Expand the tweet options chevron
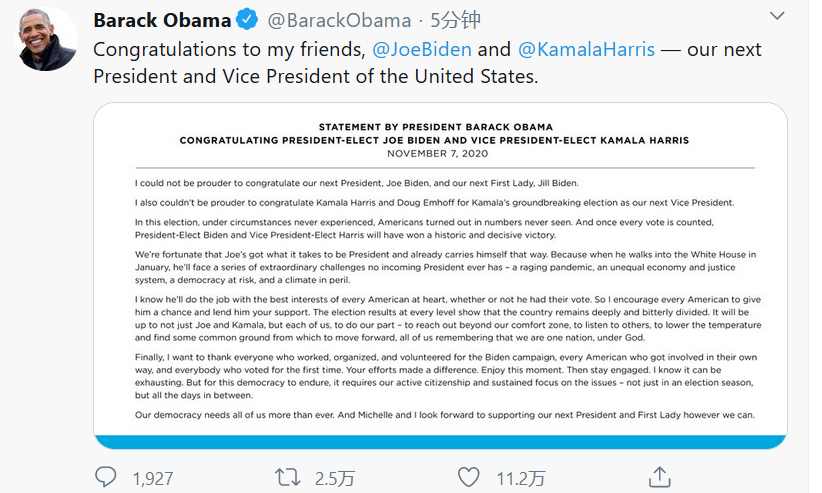822x493 pixels. [x=776, y=18]
